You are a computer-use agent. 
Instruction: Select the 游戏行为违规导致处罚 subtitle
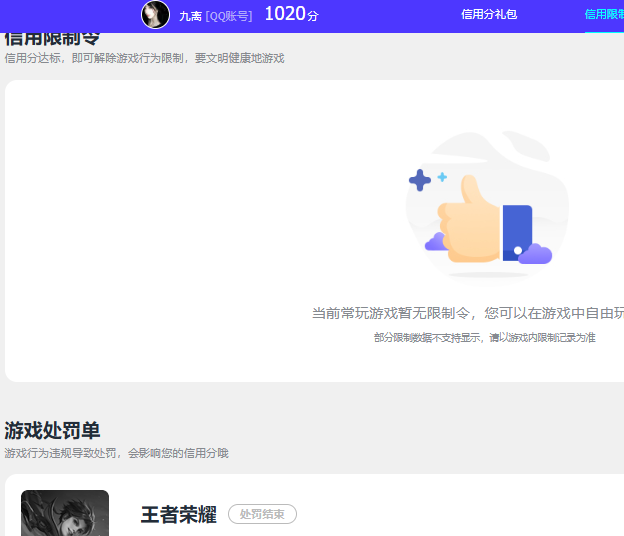point(116,453)
